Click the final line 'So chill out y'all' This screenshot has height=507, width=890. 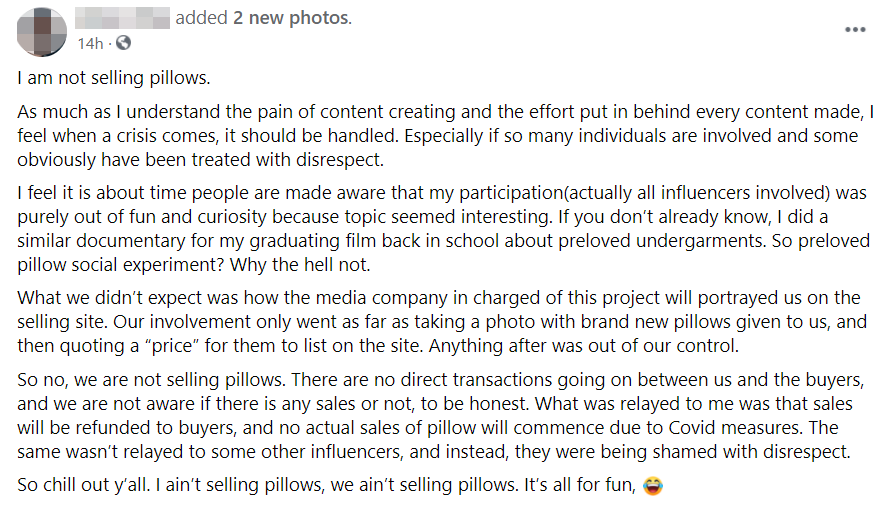(x=330, y=486)
